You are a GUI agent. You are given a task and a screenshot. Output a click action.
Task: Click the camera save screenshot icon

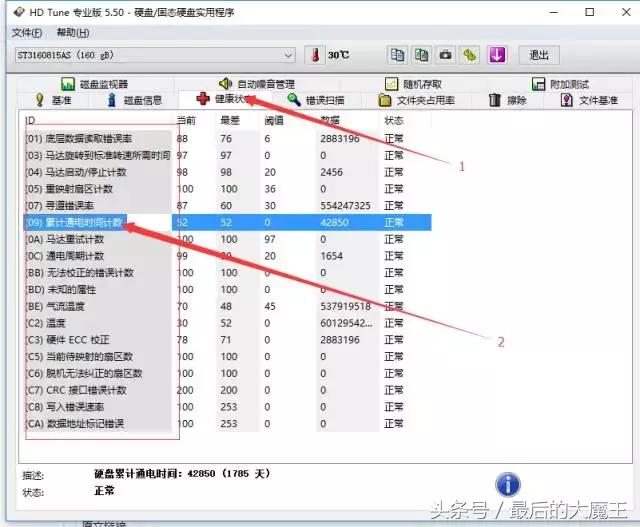point(445,55)
